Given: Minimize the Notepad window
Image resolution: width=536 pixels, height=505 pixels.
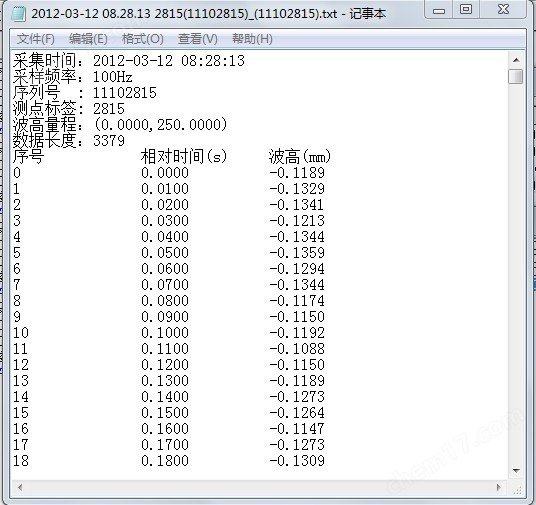Looking at the screenshot, I should tap(439, 10).
